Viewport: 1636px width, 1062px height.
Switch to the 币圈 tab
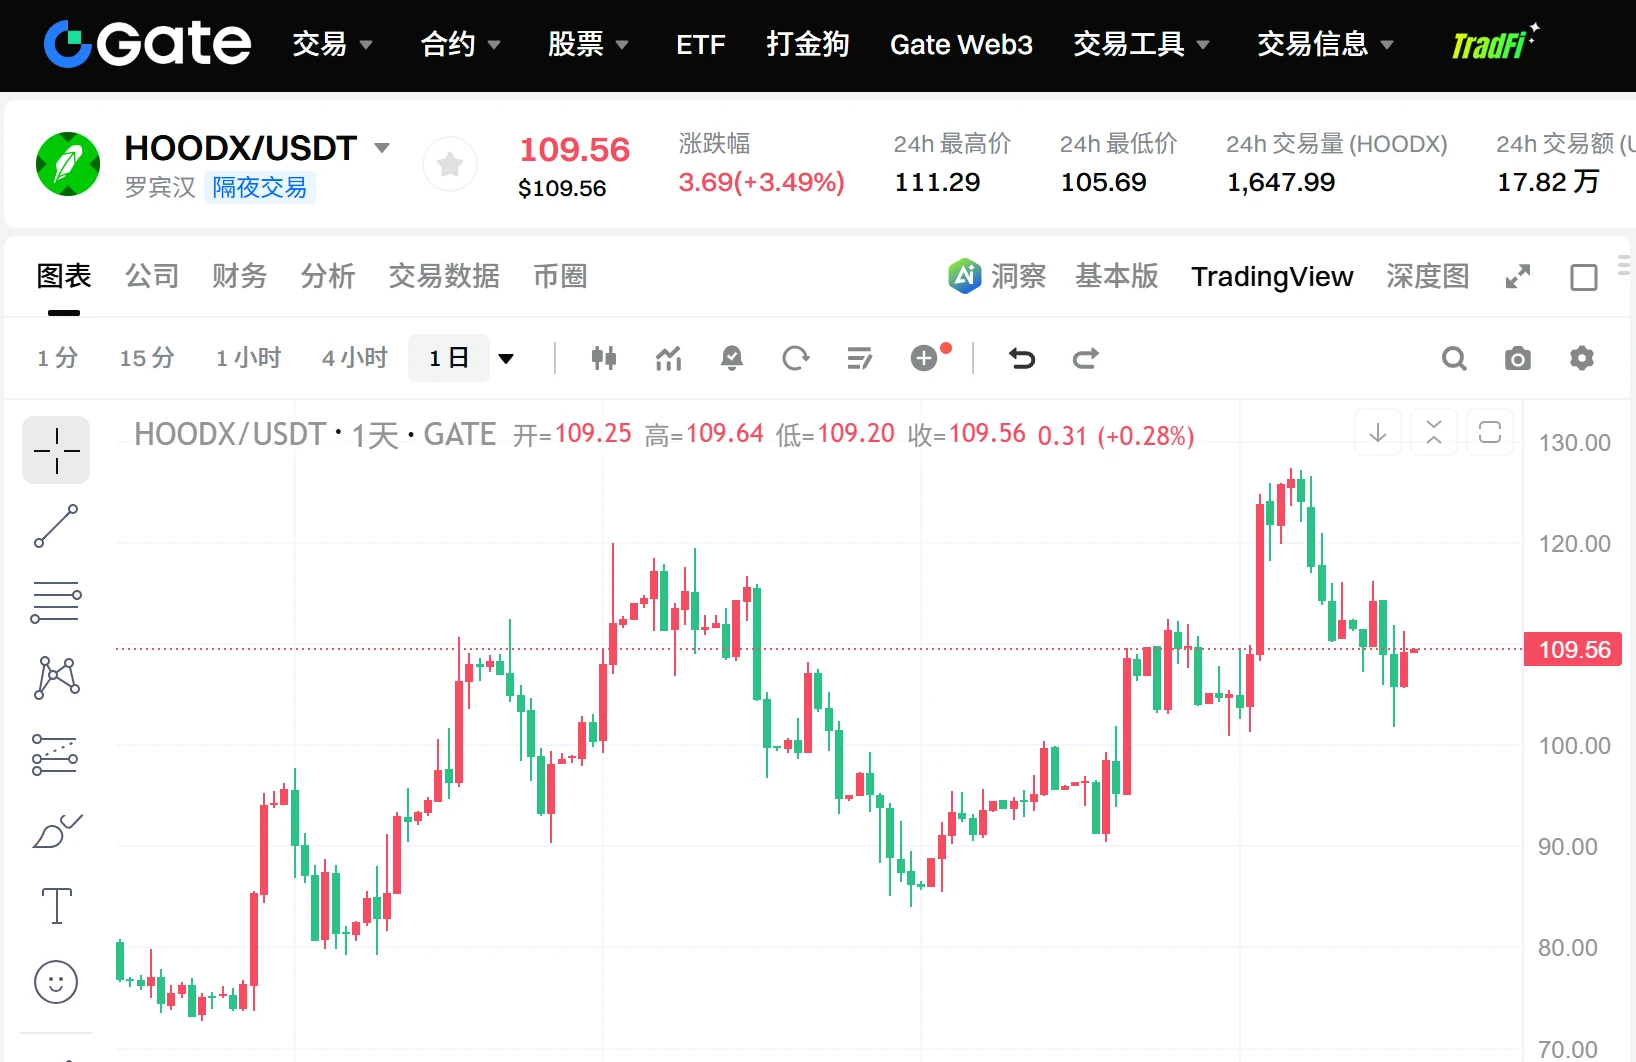(x=560, y=276)
